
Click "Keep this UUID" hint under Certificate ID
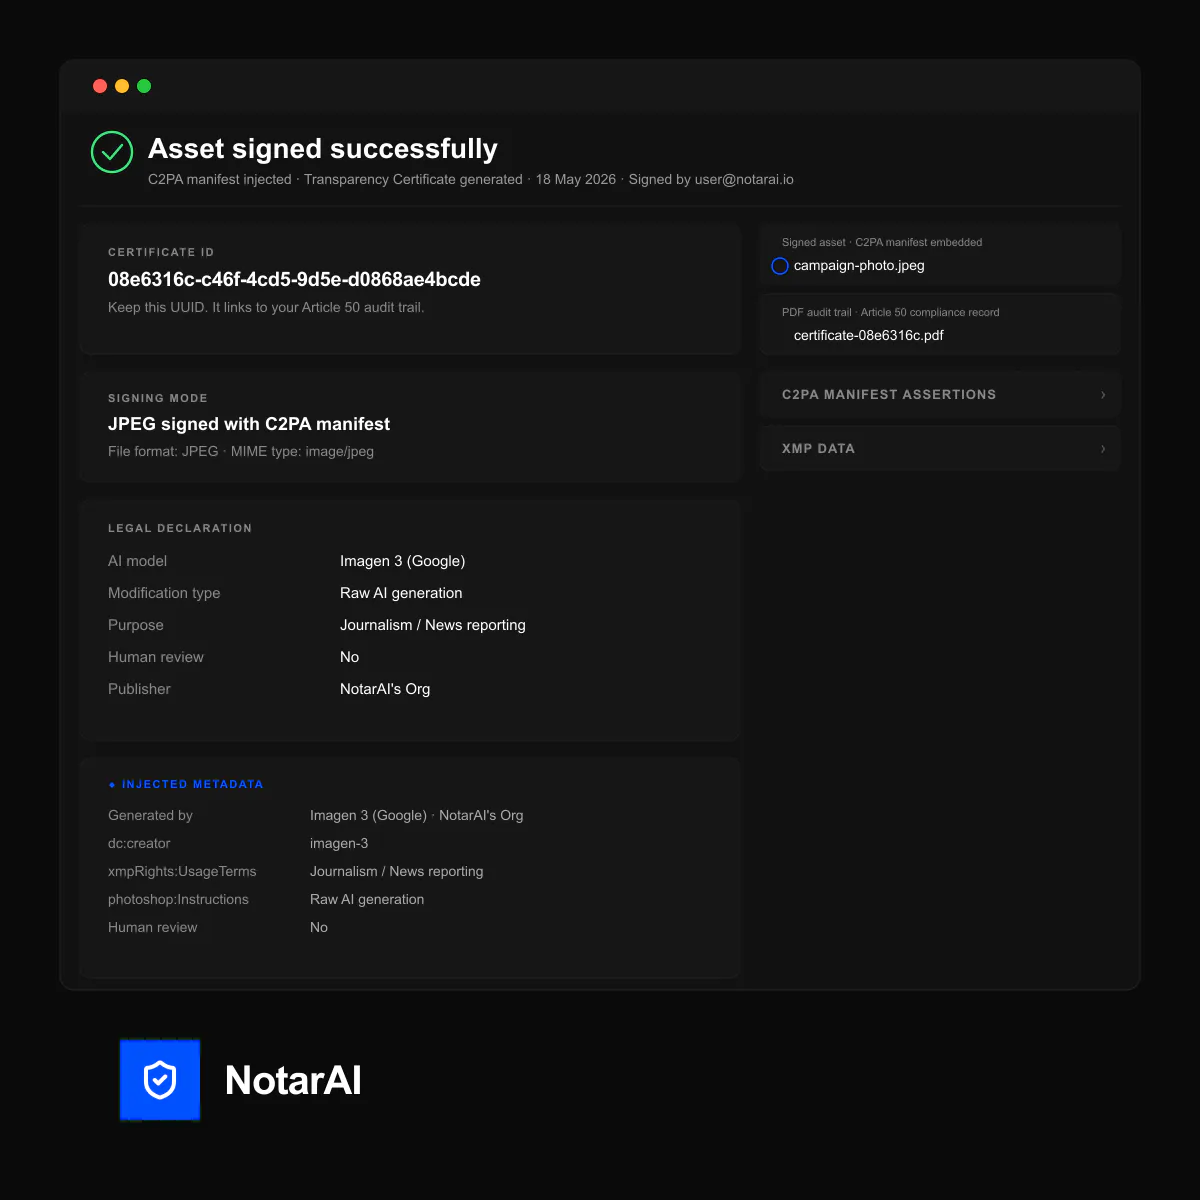(266, 307)
